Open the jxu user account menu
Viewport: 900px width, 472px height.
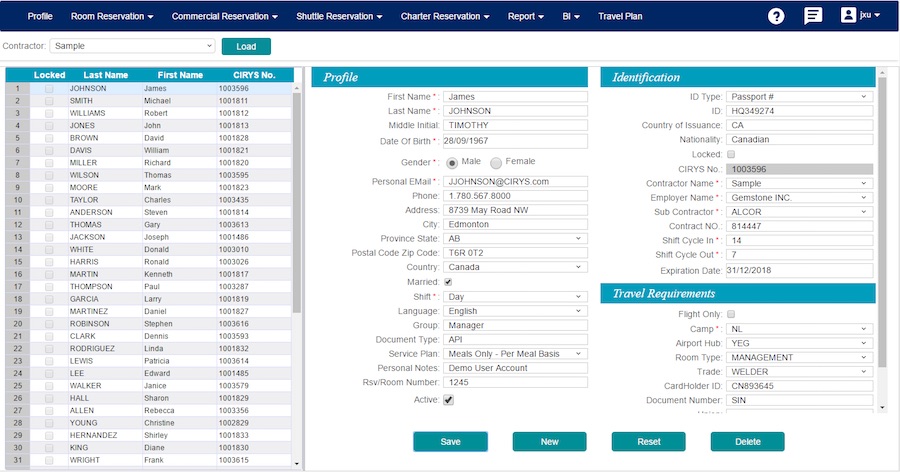point(859,16)
